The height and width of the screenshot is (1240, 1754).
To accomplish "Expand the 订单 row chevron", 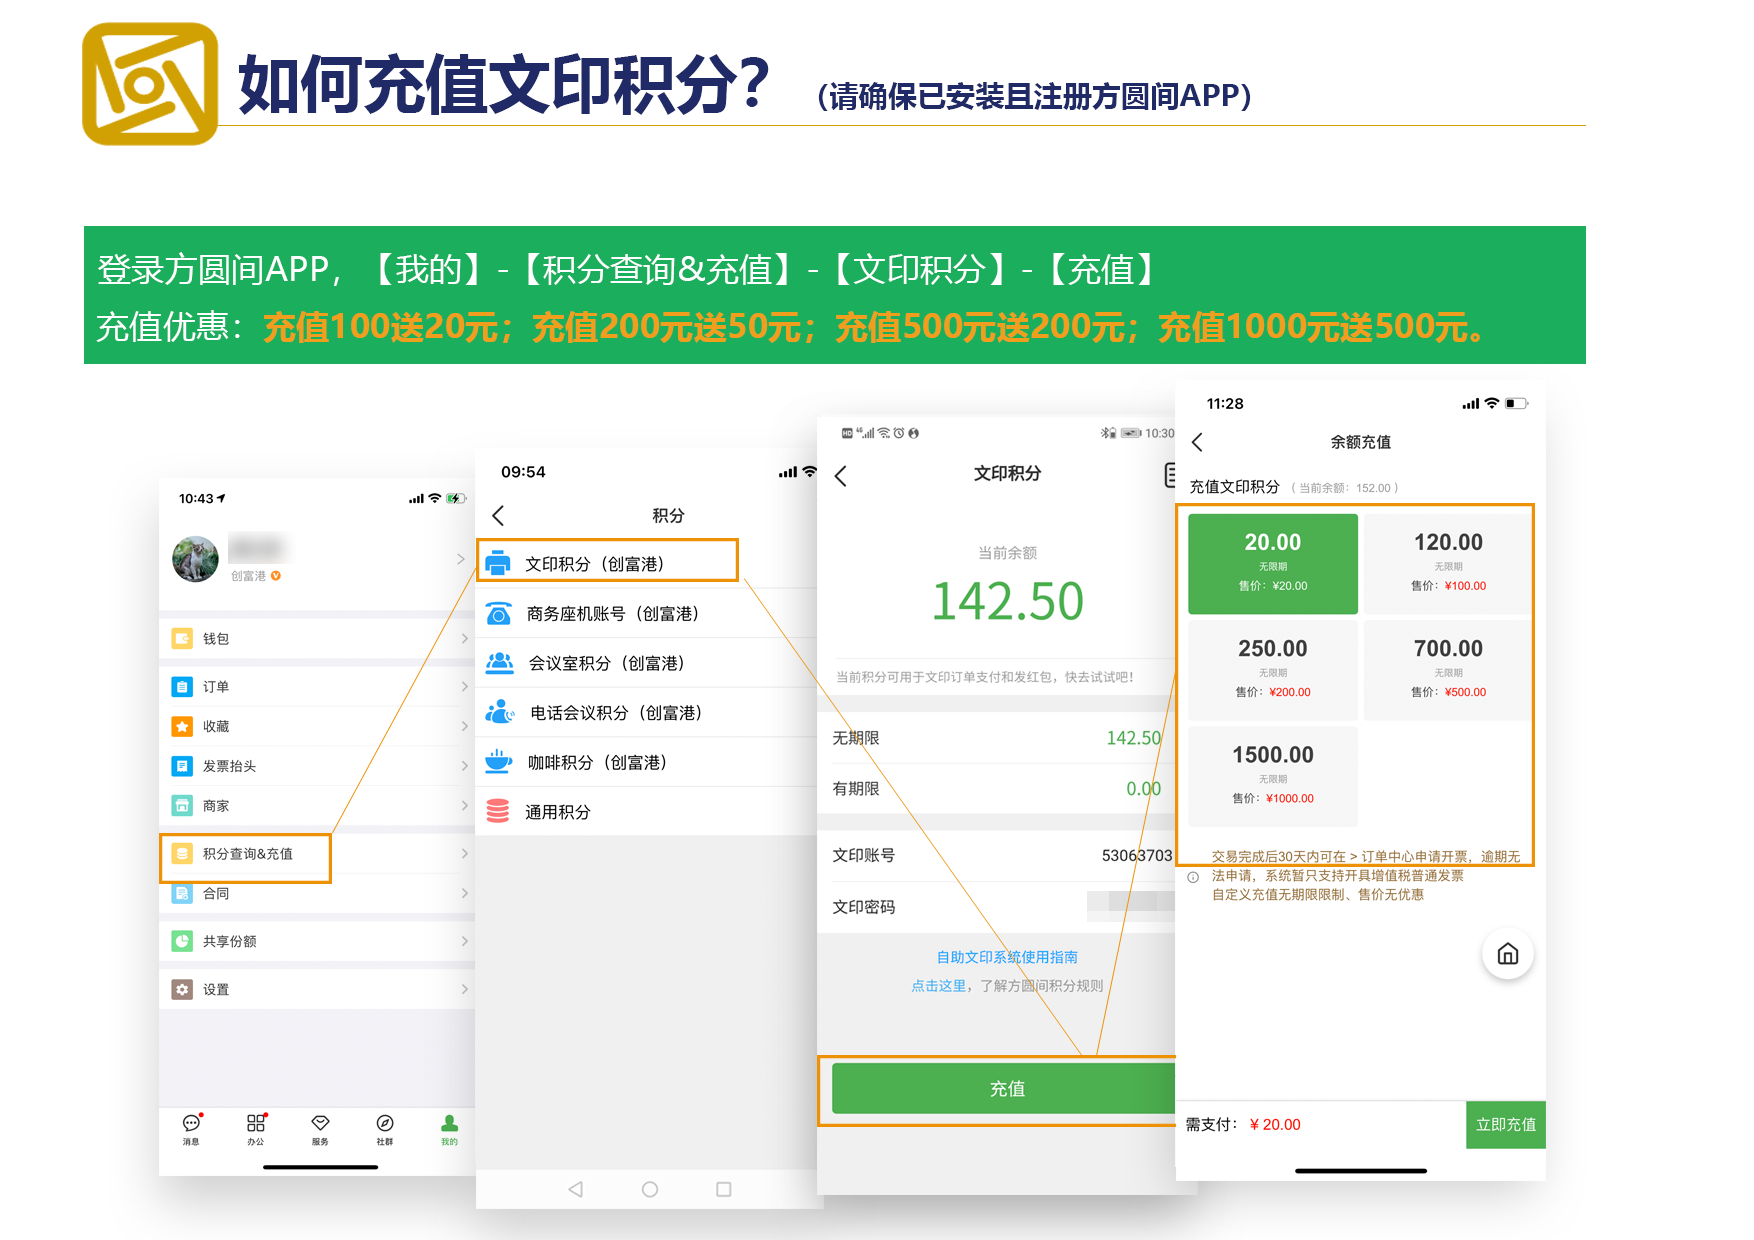I will [x=463, y=686].
